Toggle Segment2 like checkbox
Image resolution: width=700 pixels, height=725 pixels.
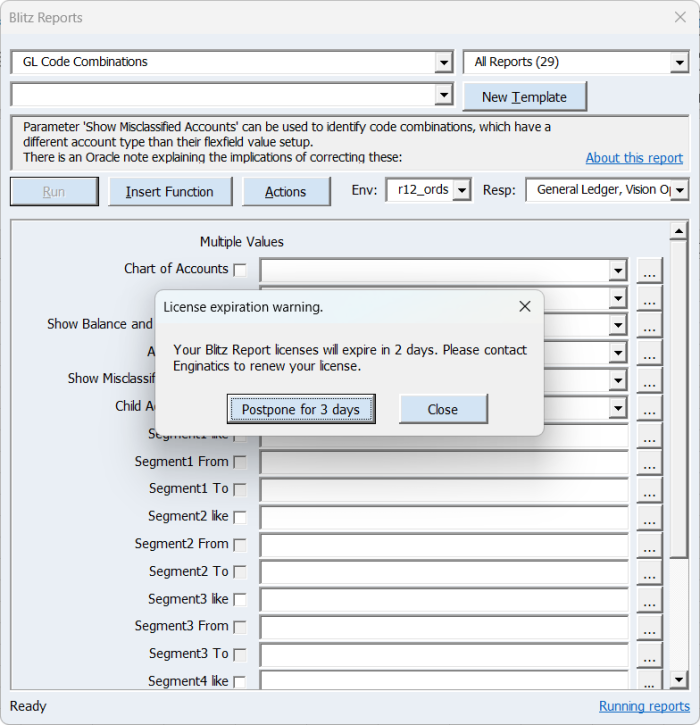[240, 517]
